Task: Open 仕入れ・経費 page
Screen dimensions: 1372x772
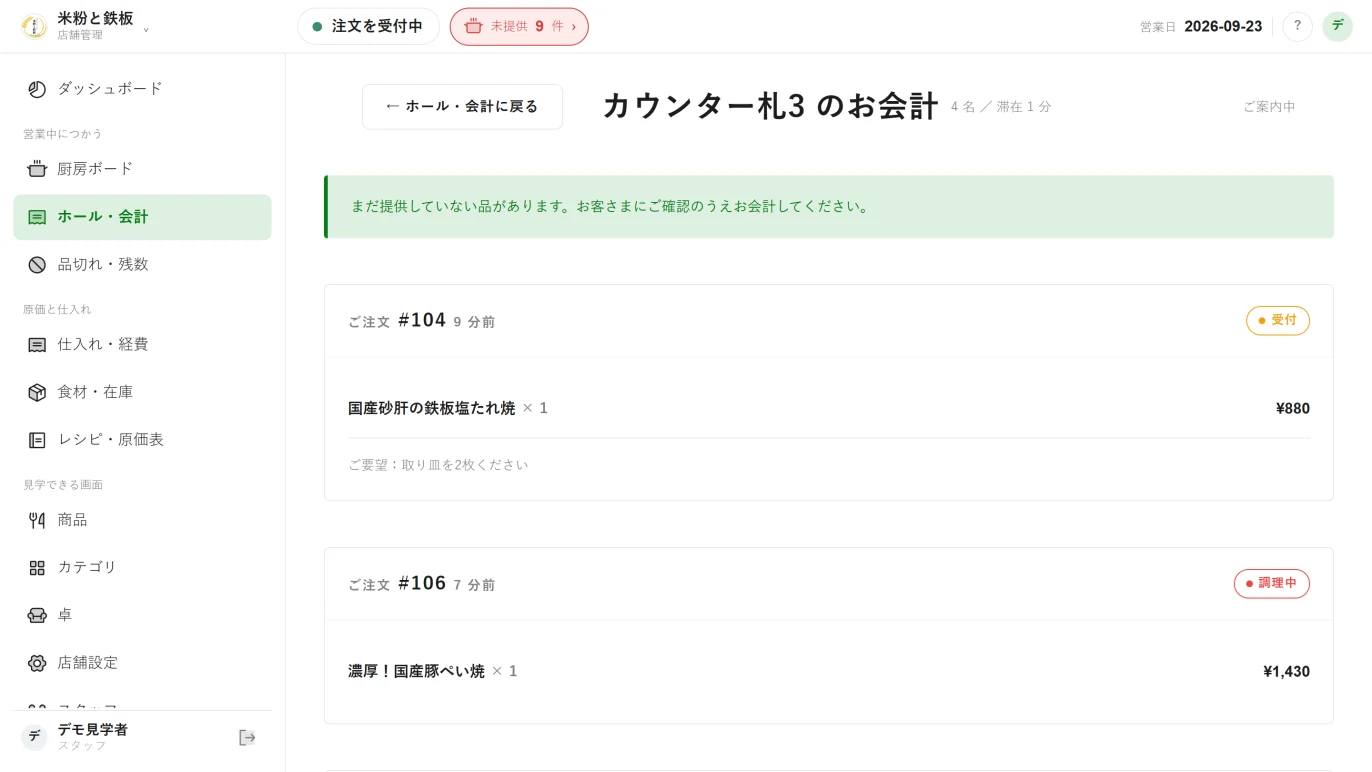Action: click(x=142, y=345)
